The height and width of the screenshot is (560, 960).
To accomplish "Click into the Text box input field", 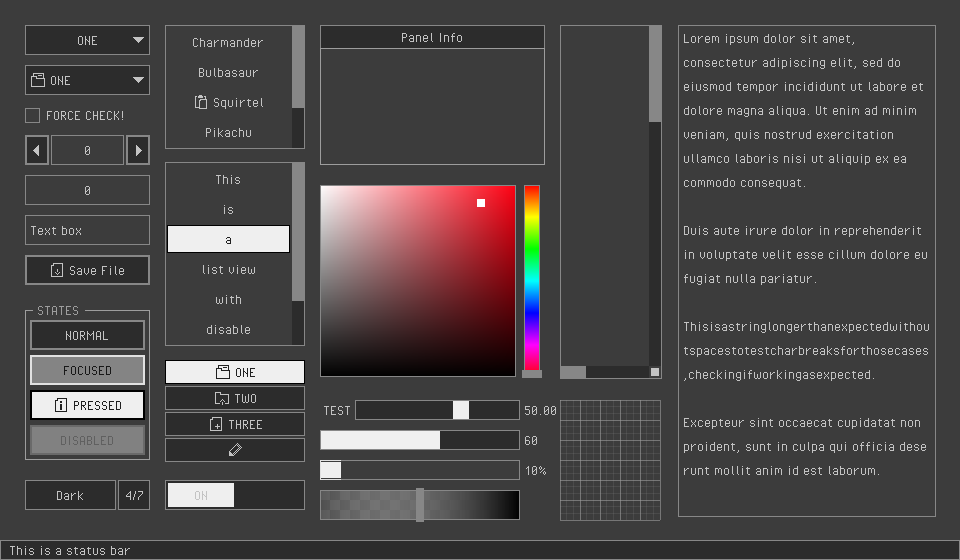I will pos(87,230).
